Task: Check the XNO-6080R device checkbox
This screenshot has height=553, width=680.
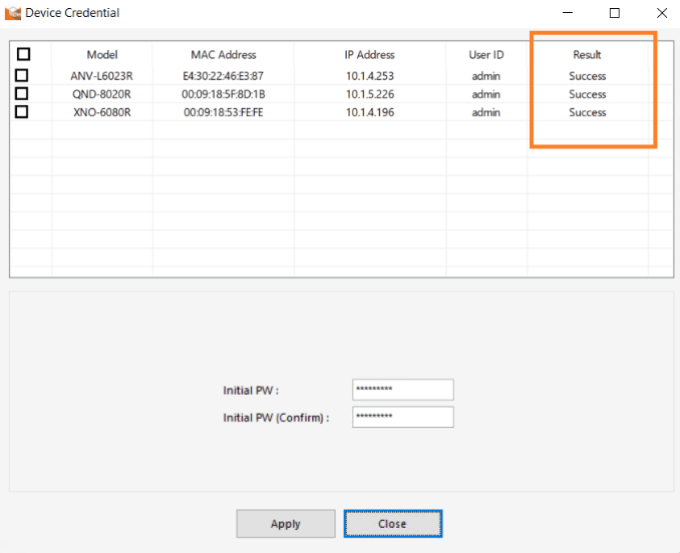Action: coord(22,112)
